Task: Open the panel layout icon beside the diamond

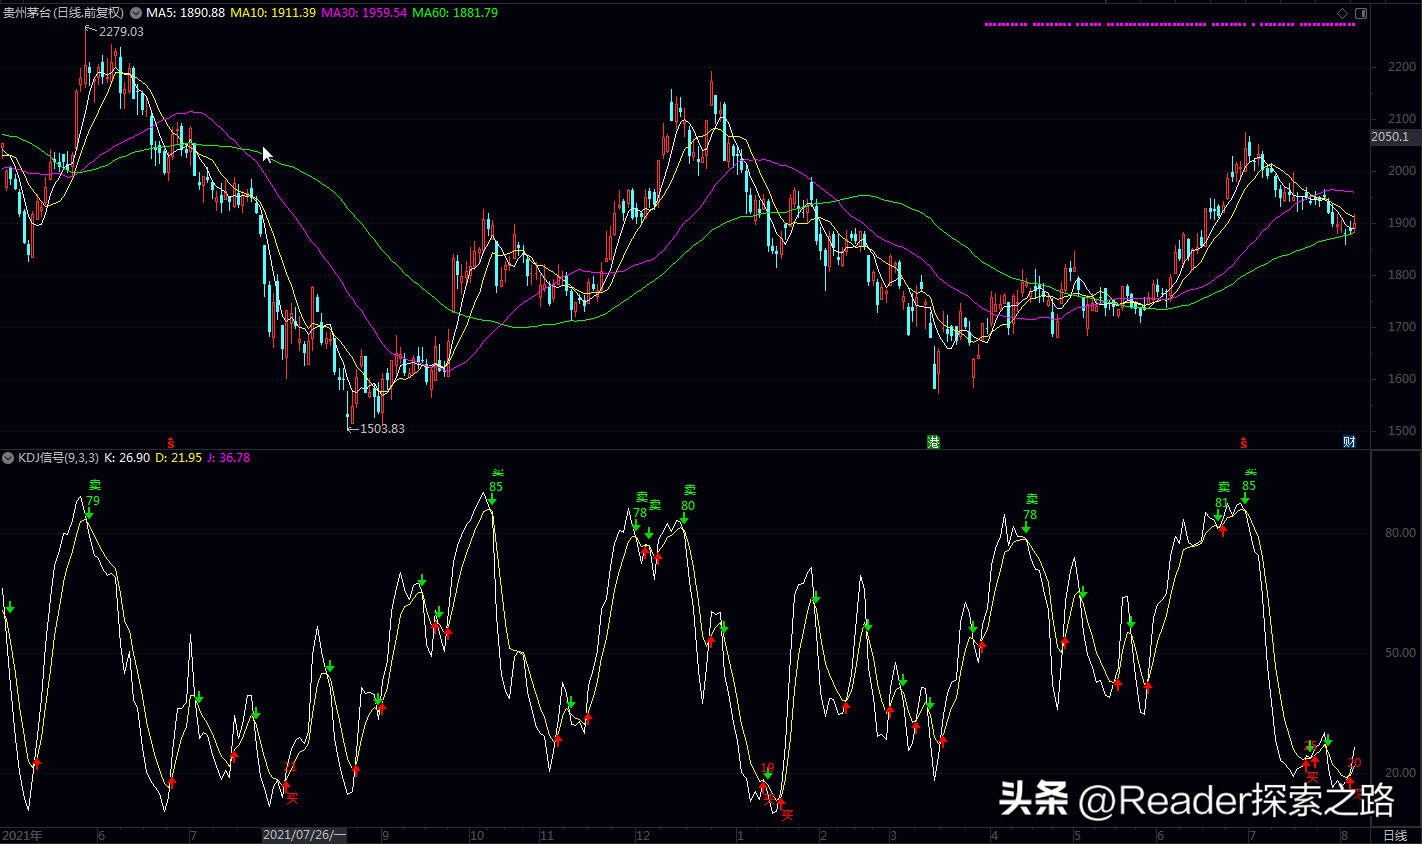Action: [x=1359, y=13]
